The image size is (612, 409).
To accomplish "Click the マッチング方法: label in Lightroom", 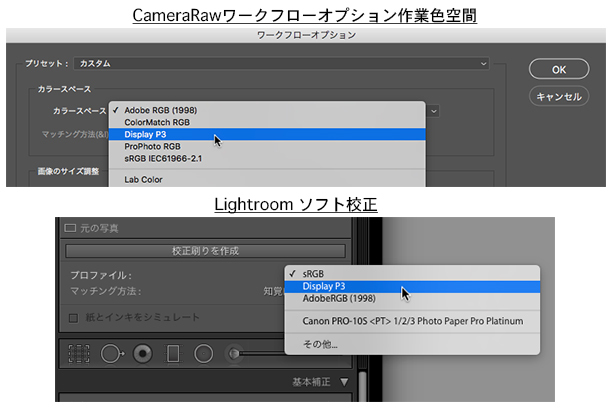I will (x=106, y=291).
